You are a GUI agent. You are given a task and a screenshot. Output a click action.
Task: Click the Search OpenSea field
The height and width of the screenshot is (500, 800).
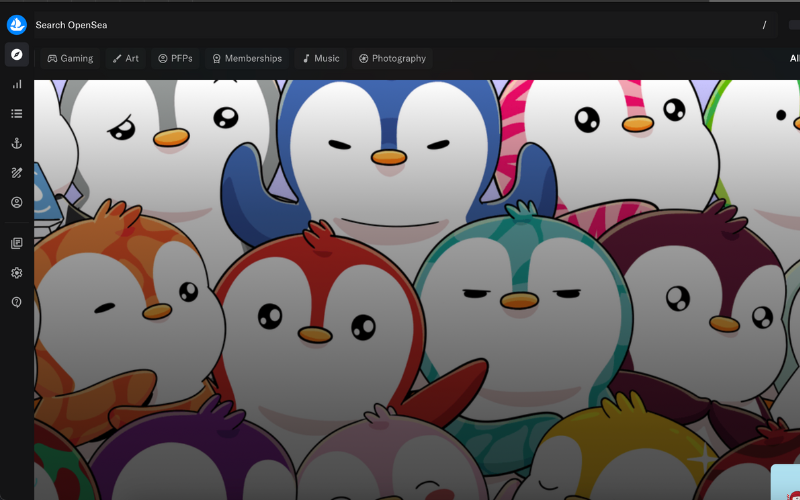405,25
